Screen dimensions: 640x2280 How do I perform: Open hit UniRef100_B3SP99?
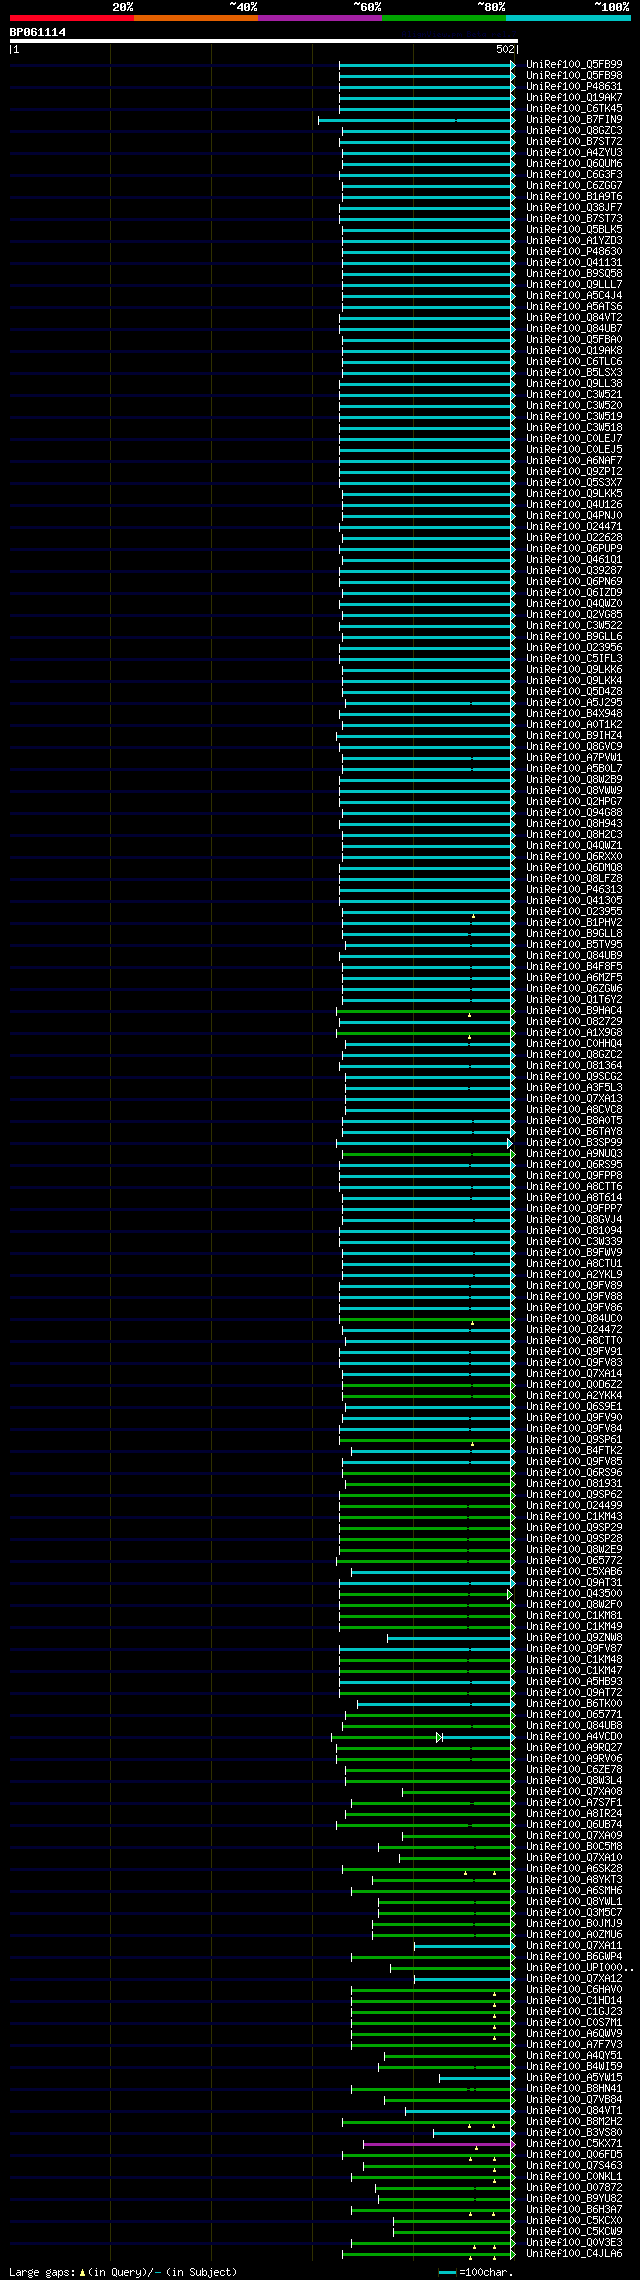click(x=574, y=1142)
